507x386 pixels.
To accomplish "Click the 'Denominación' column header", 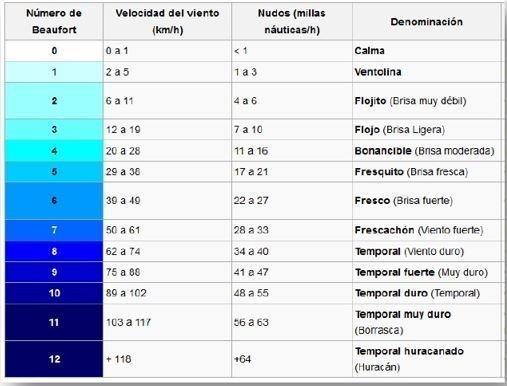I will (427, 21).
